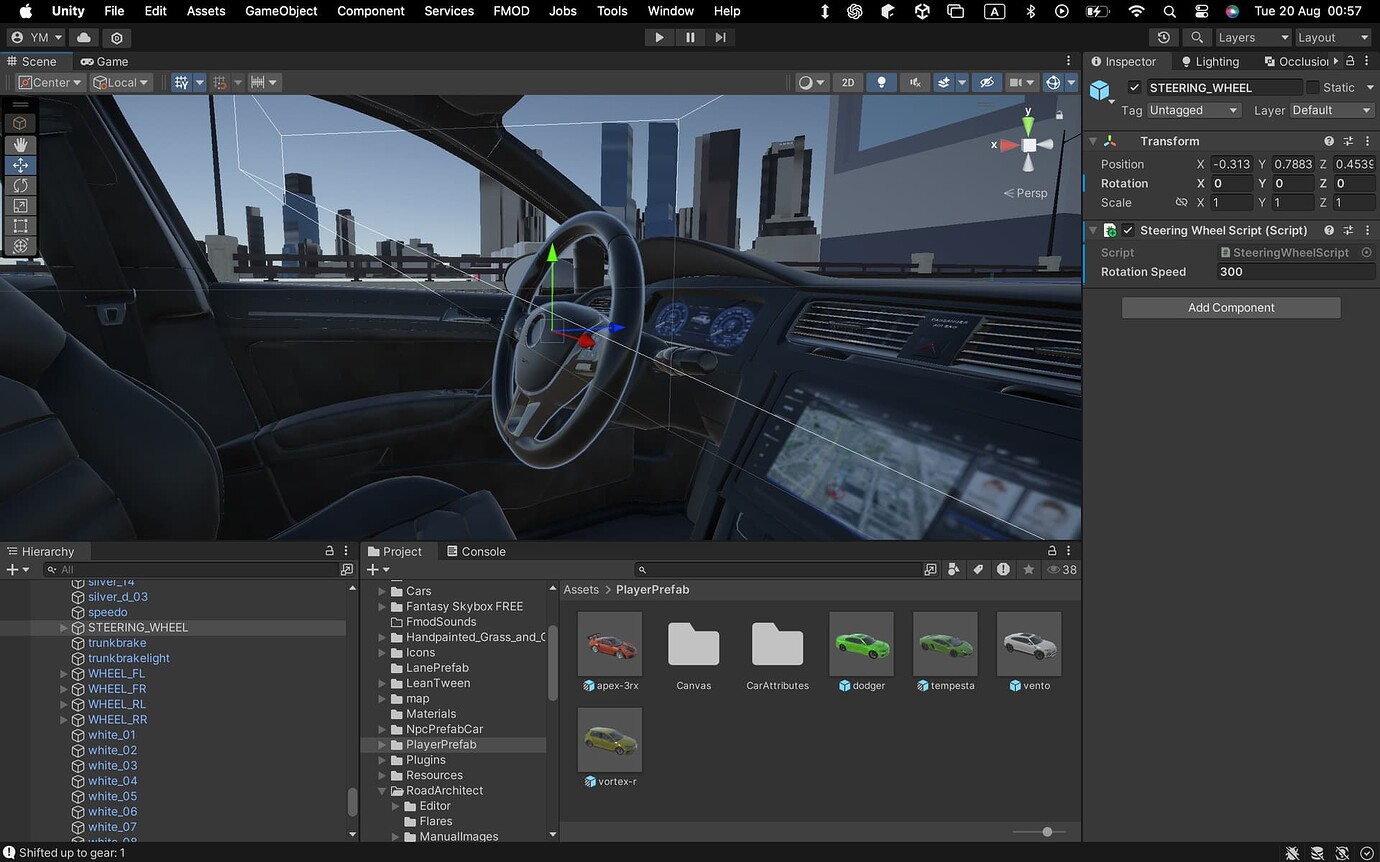This screenshot has width=1380, height=862.
Task: Select the Rect Transform tool
Action: click(x=20, y=226)
